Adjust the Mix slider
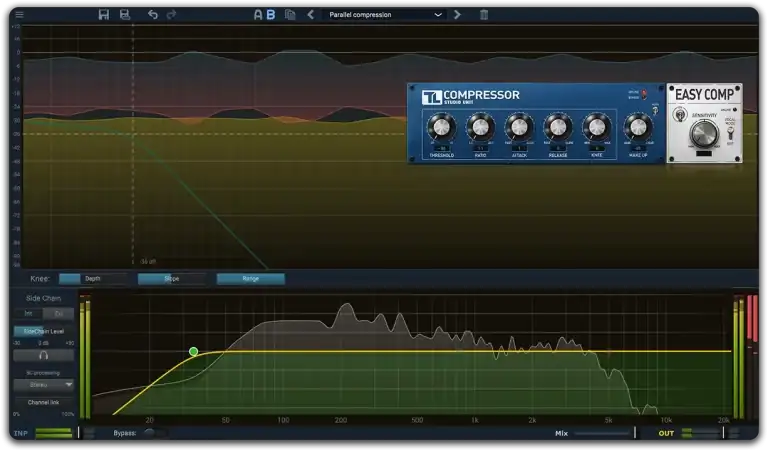Image resolution: width=768 pixels, height=451 pixels. (605, 433)
